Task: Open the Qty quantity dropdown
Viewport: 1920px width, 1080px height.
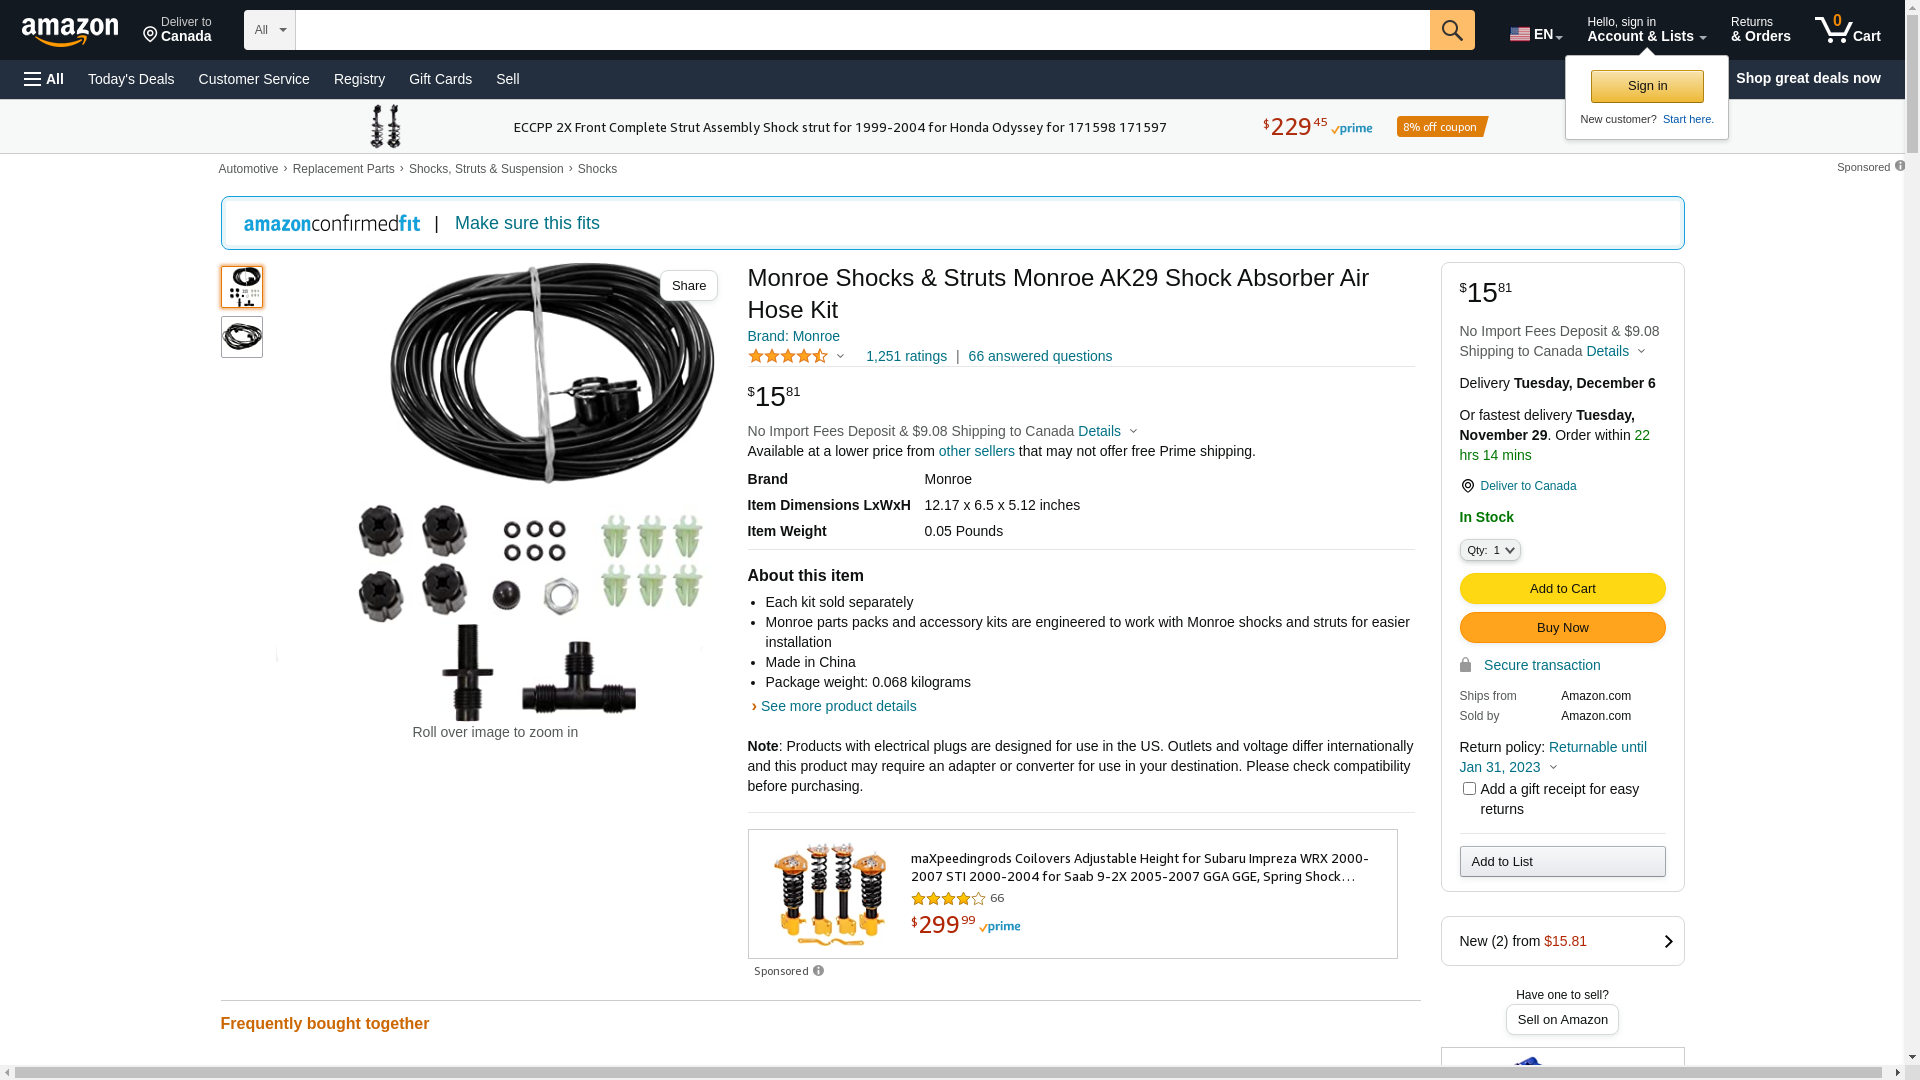Action: (1490, 550)
